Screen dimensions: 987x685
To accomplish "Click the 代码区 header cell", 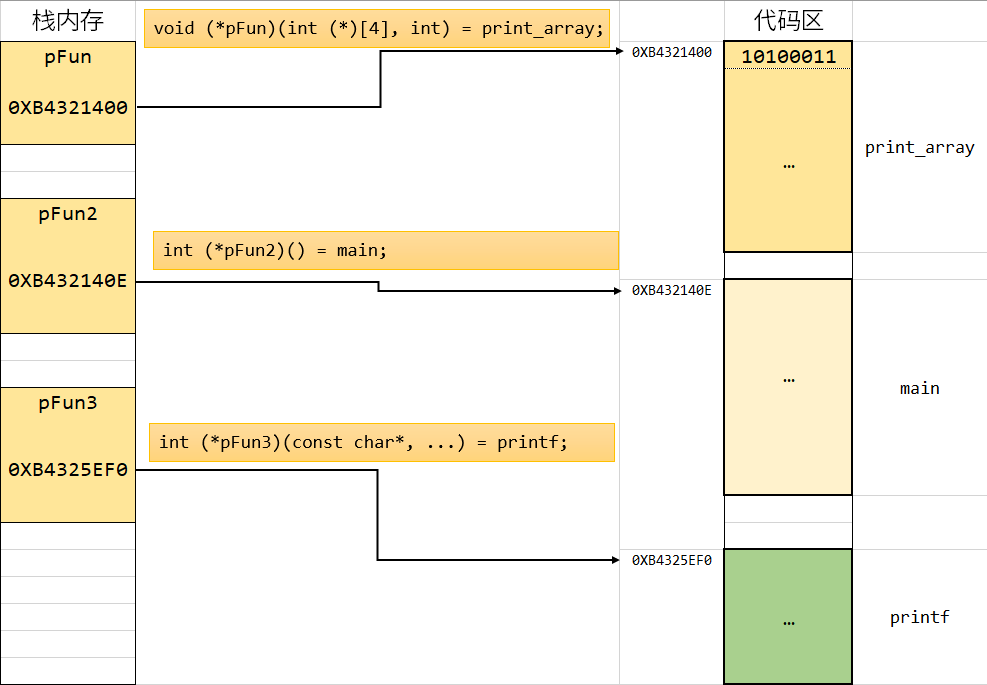I will click(x=788, y=21).
